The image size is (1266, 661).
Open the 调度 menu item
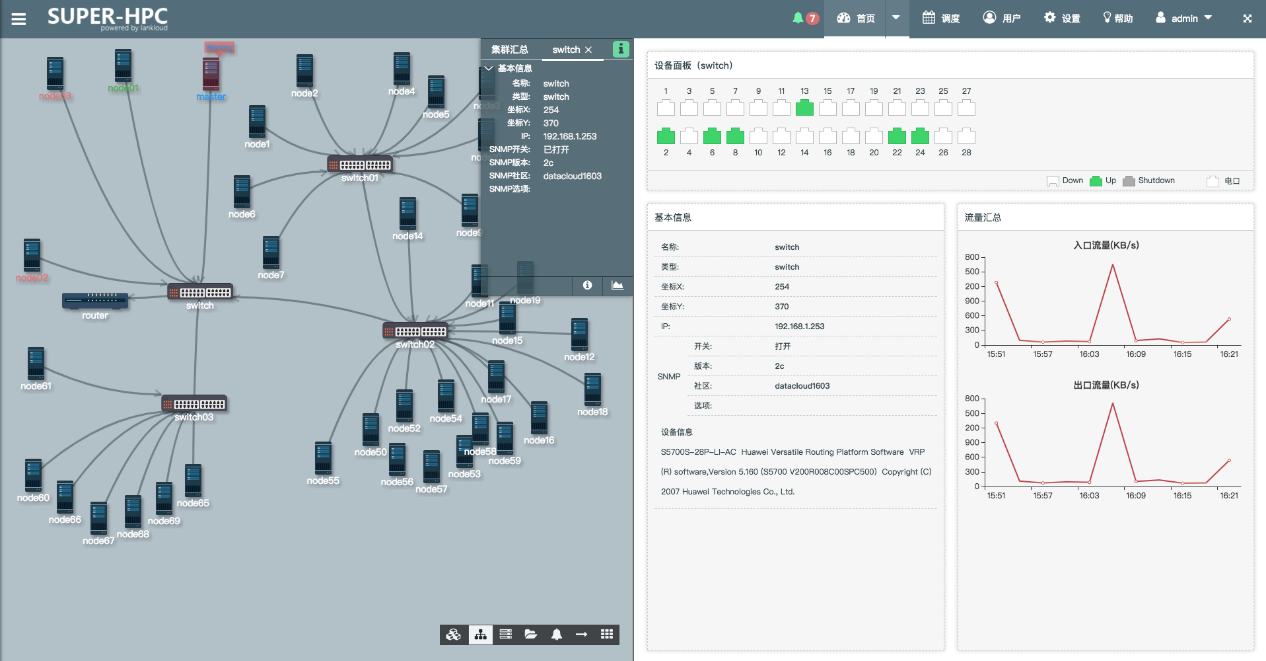pyautogui.click(x=940, y=18)
